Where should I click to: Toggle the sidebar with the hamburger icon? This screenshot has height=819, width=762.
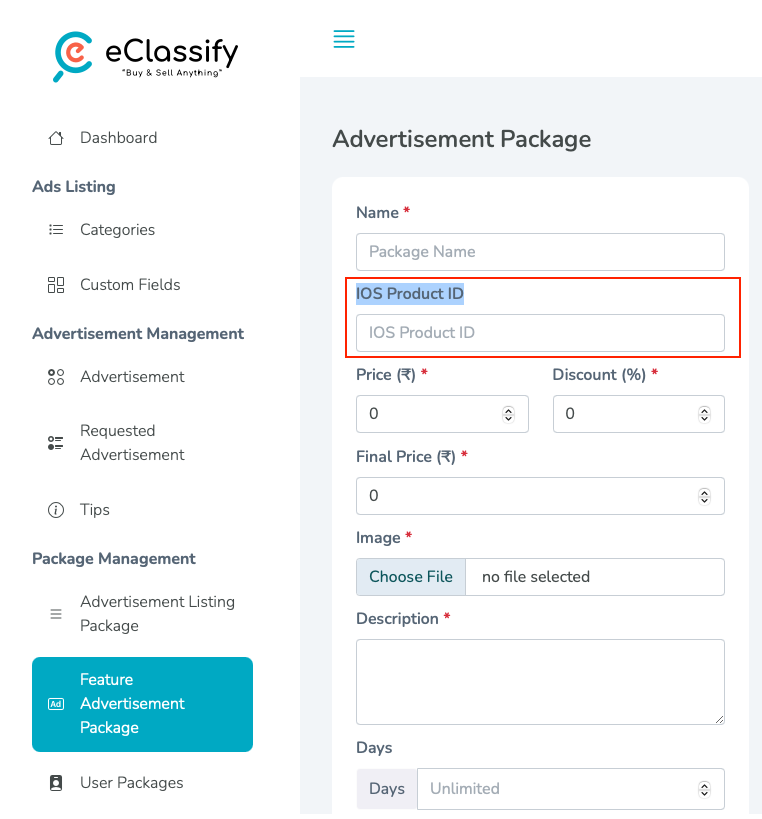344,39
